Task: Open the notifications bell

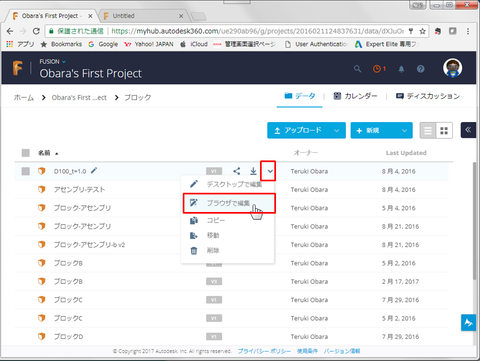Action: [x=401, y=69]
